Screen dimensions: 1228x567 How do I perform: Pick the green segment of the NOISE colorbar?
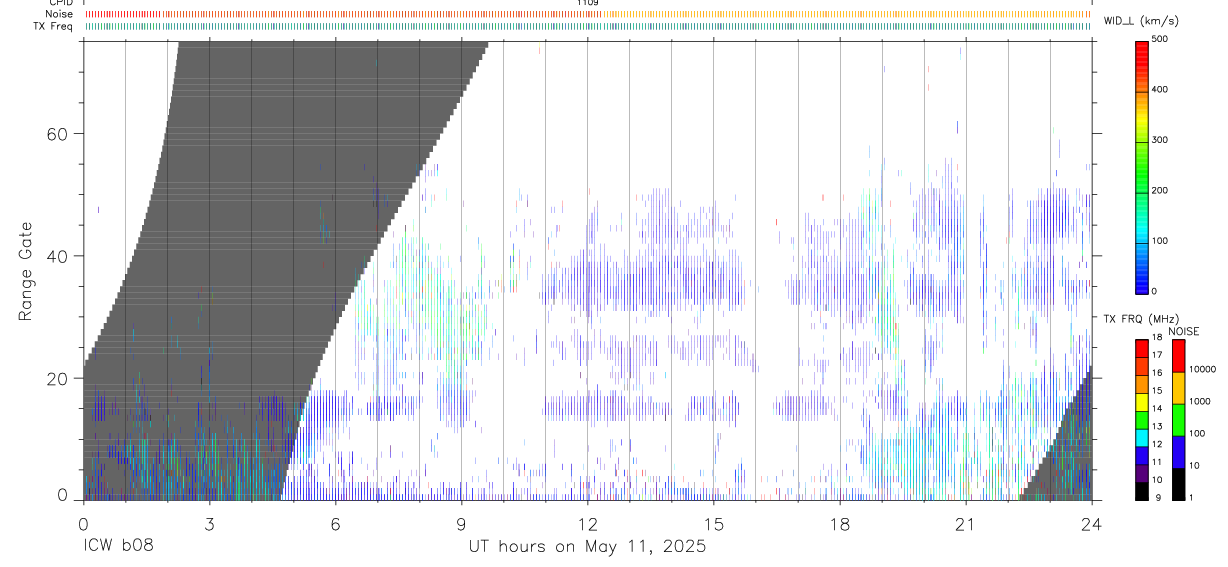pos(1178,420)
